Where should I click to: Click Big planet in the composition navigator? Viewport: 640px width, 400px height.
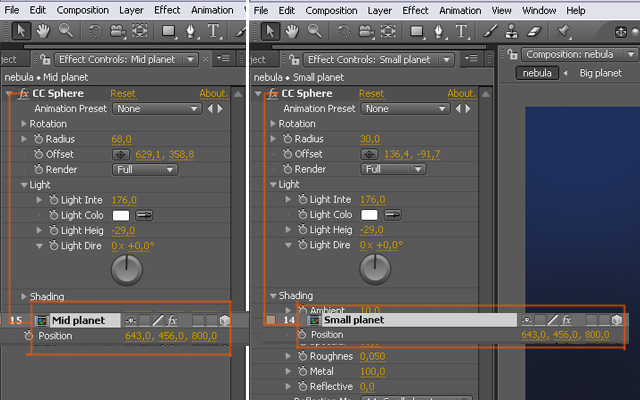coord(600,73)
